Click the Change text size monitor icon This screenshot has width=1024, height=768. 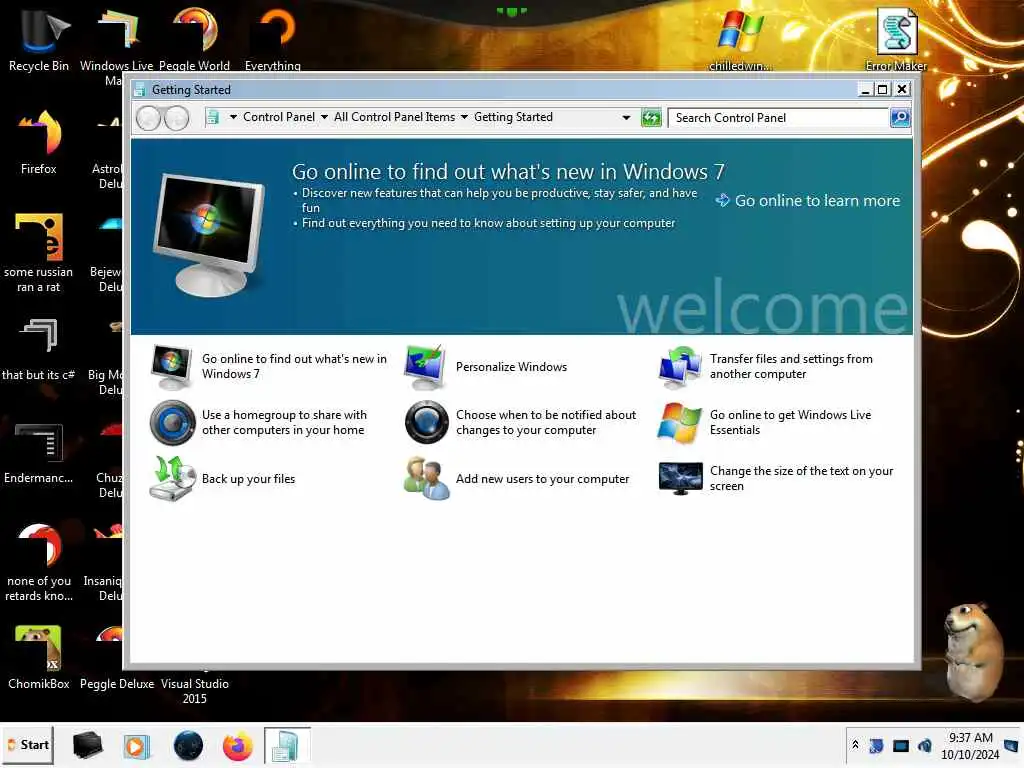[x=680, y=479]
